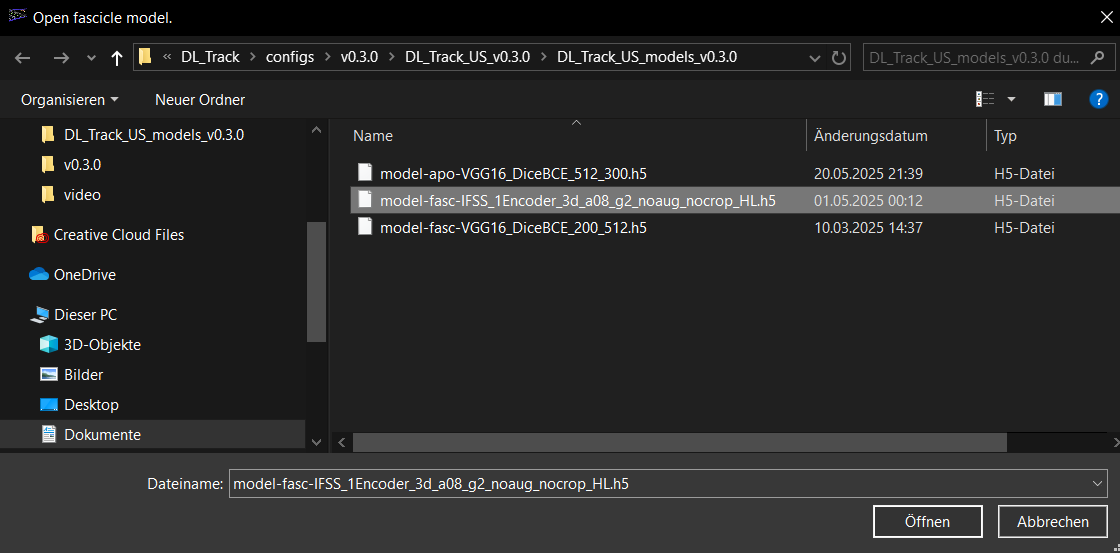Click the Desktop icon in sidebar
The width and height of the screenshot is (1120, 553).
(49, 404)
